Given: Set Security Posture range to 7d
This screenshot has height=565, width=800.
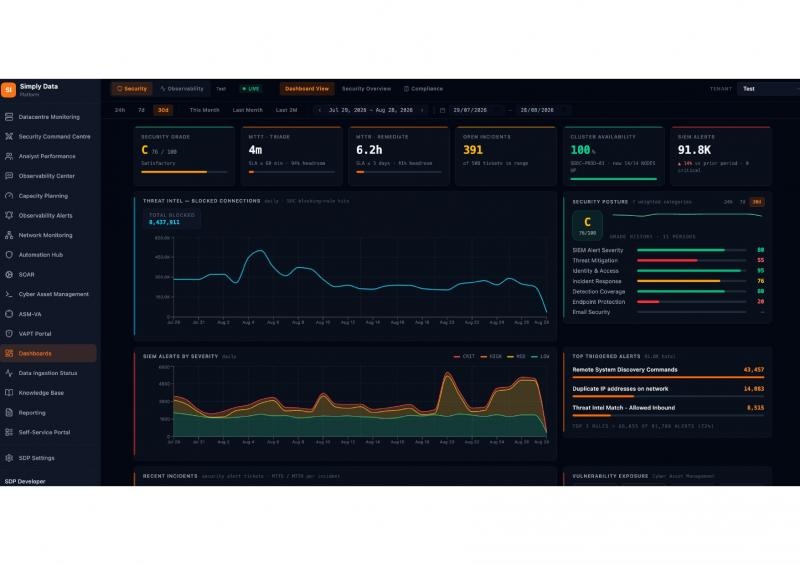Looking at the screenshot, I should pyautogui.click(x=742, y=202).
